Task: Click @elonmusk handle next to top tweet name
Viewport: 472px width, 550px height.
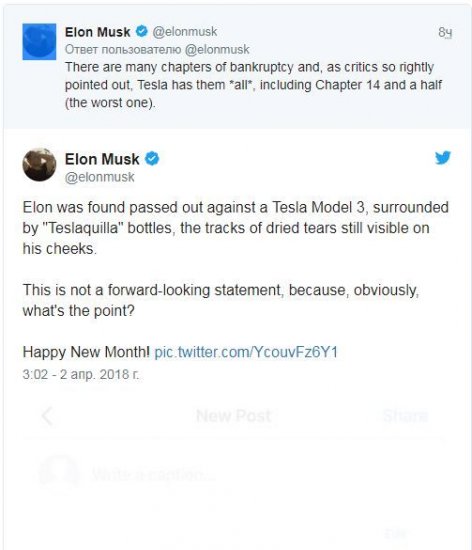Action: click(185, 32)
